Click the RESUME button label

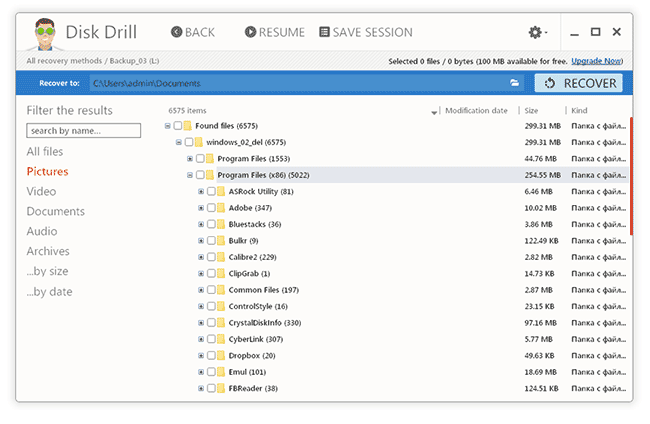282,32
